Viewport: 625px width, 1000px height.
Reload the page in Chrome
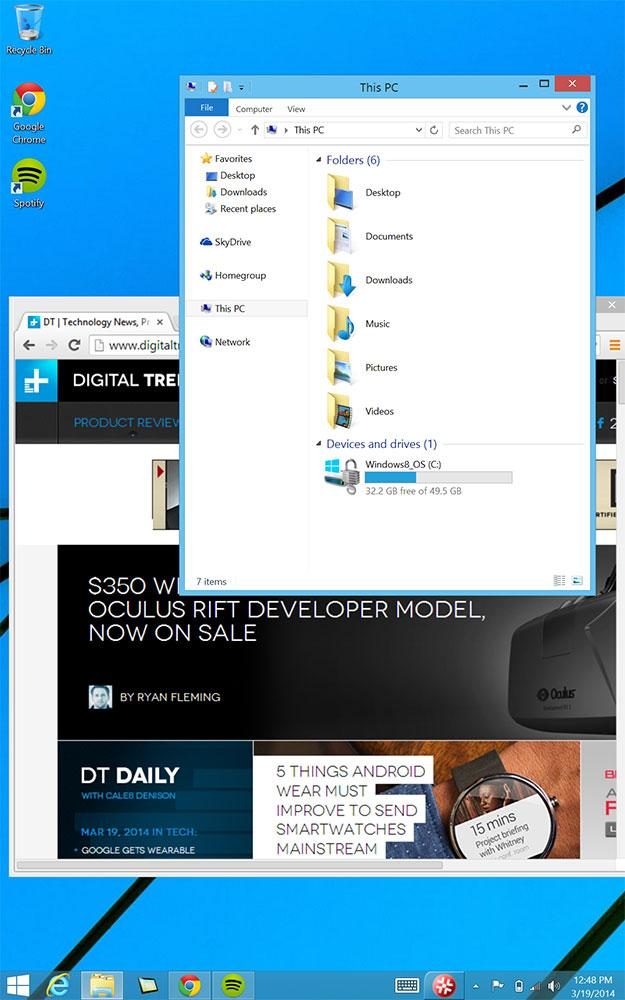(x=74, y=345)
